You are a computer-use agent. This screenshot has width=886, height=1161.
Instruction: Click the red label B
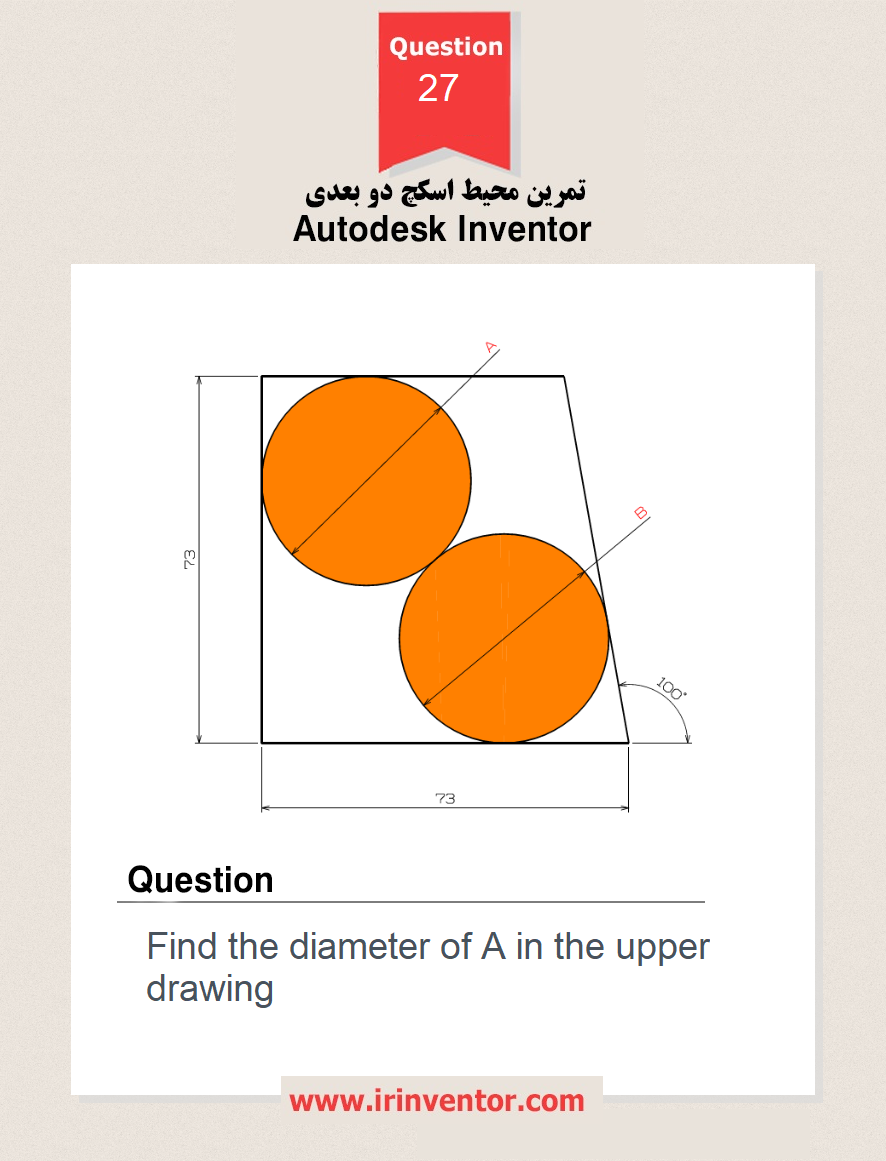click(x=641, y=512)
